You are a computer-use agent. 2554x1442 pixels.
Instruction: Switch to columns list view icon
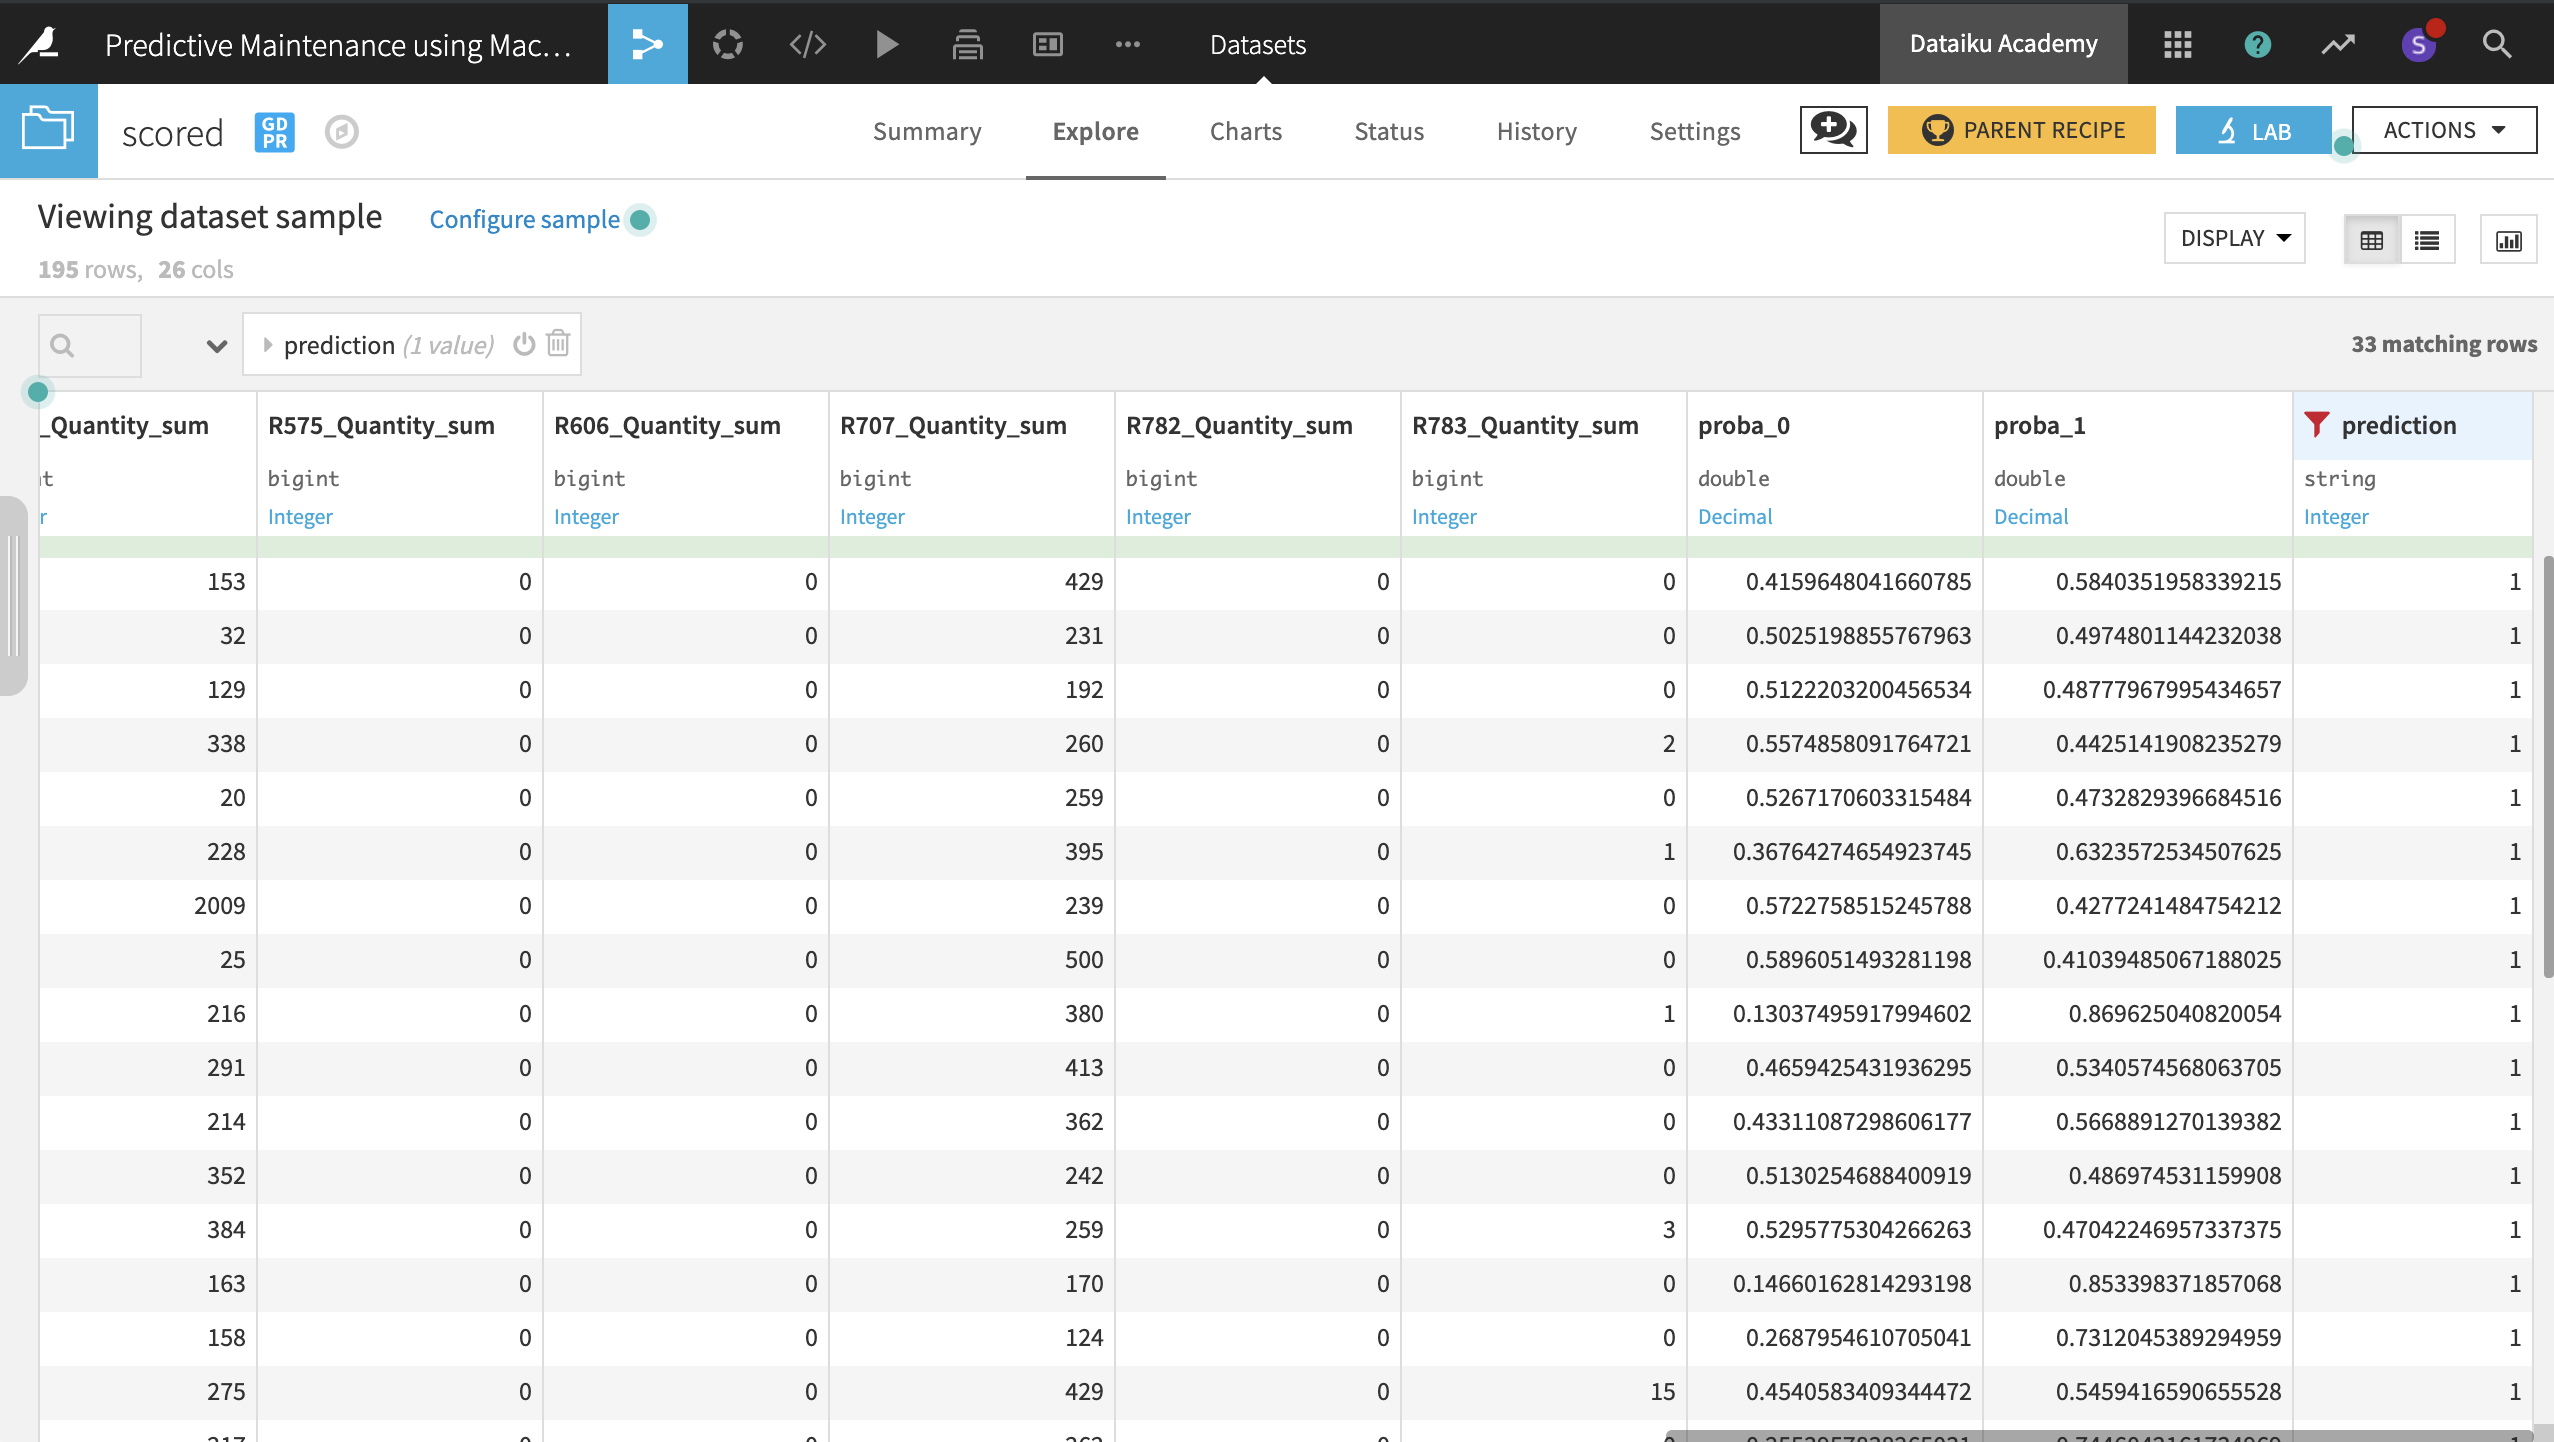pos(2427,240)
